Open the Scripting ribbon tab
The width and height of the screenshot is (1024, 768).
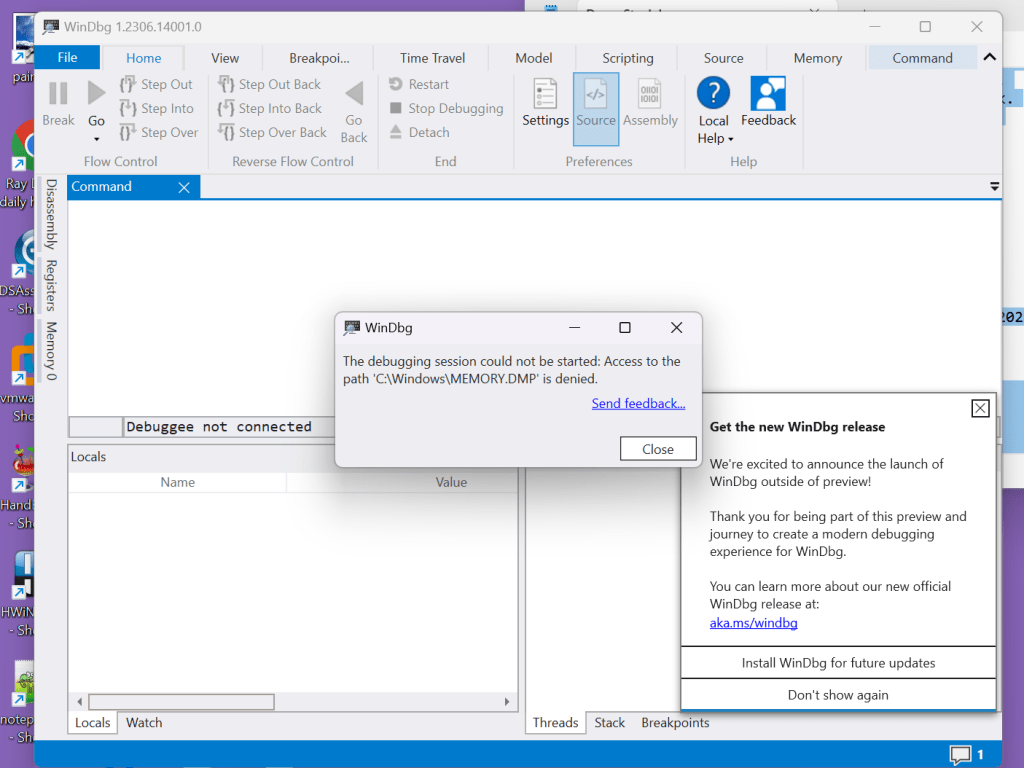(628, 58)
